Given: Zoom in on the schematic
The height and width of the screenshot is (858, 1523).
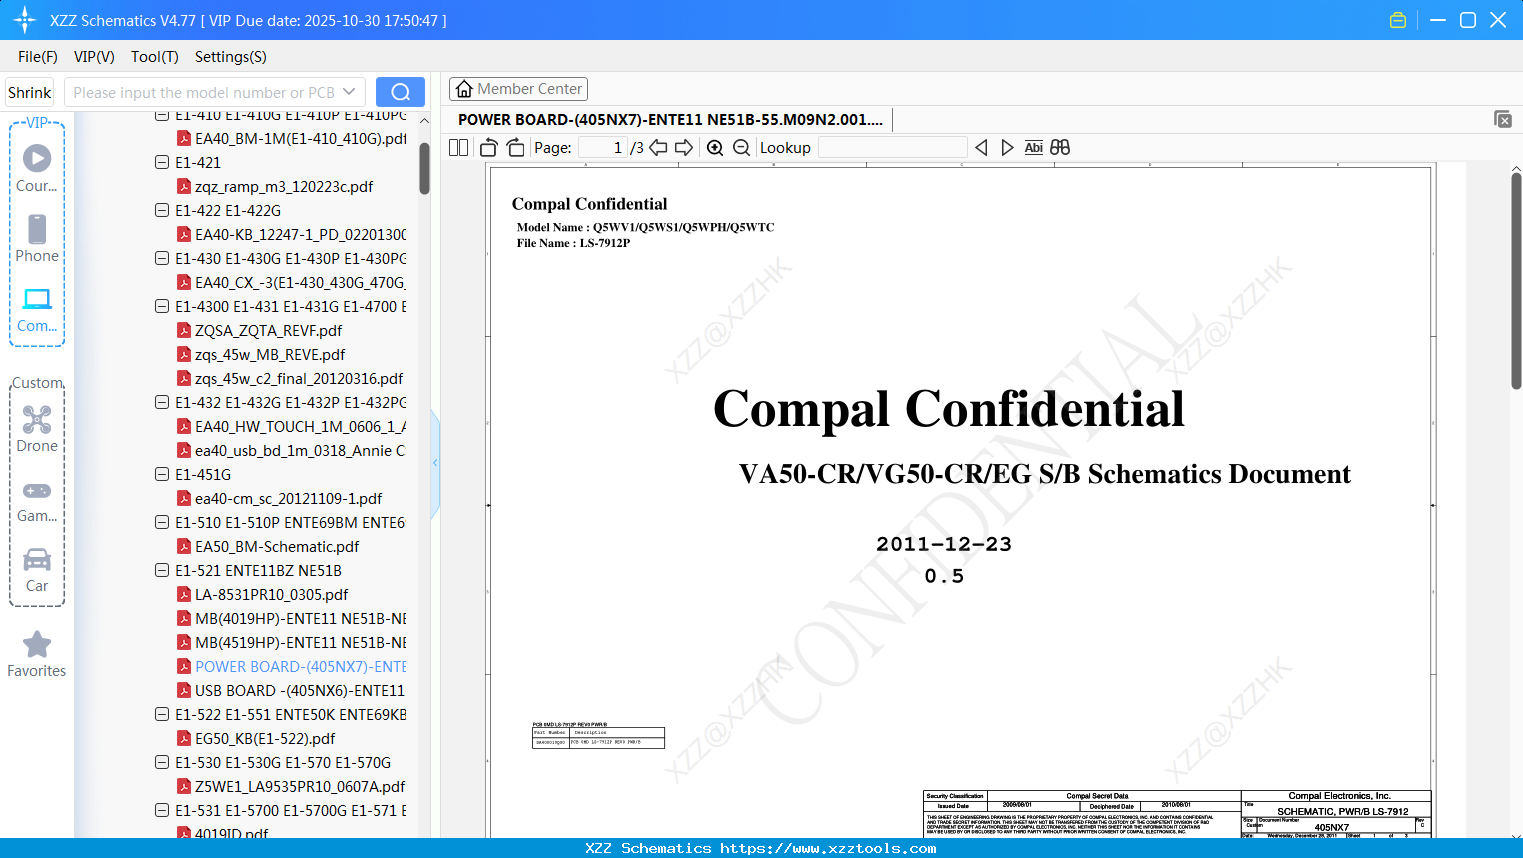Looking at the screenshot, I should (x=715, y=148).
